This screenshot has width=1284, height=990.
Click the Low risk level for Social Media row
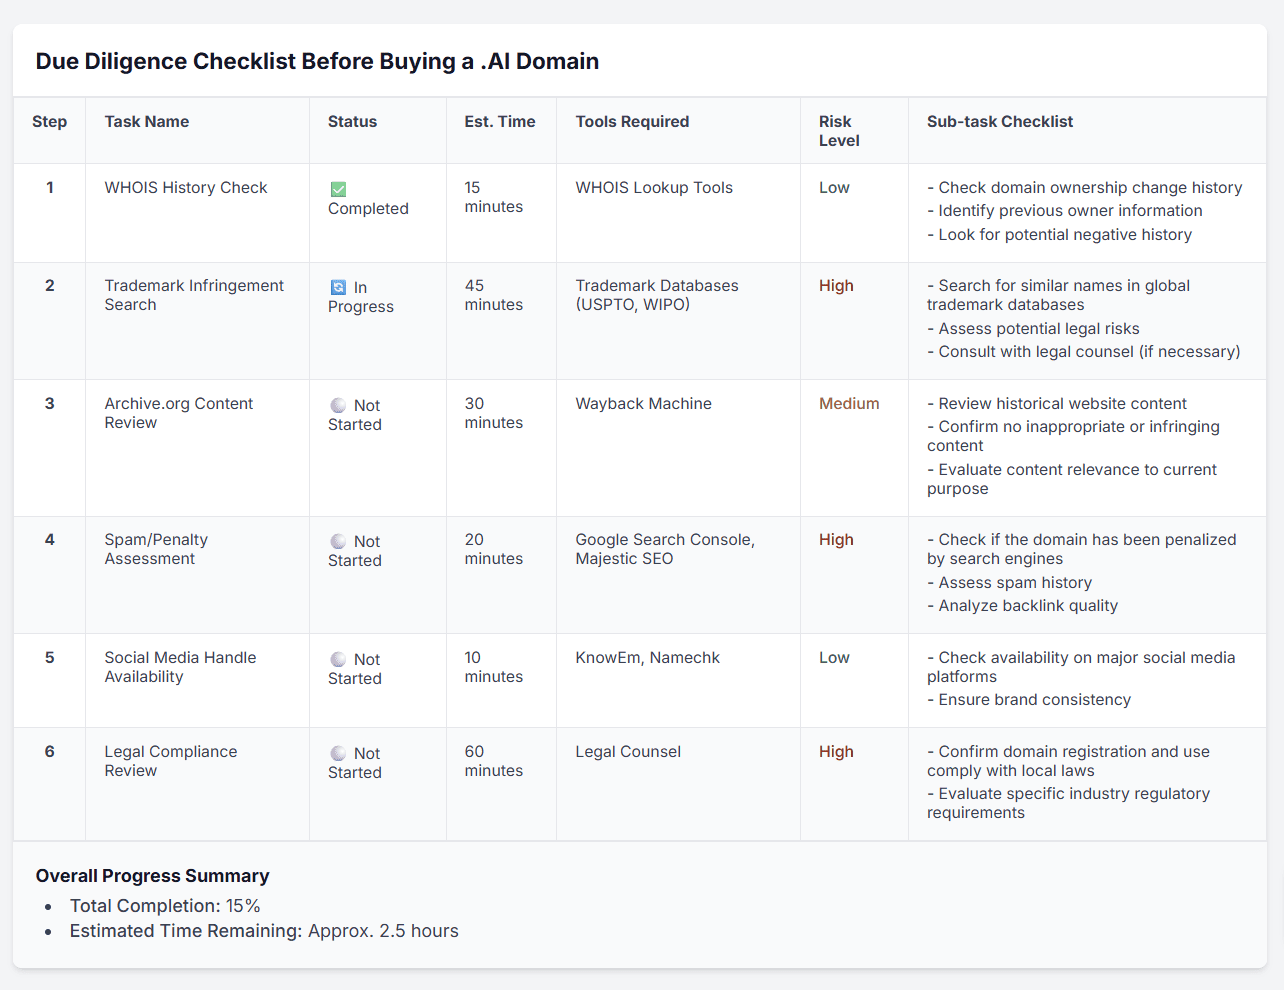[834, 658]
